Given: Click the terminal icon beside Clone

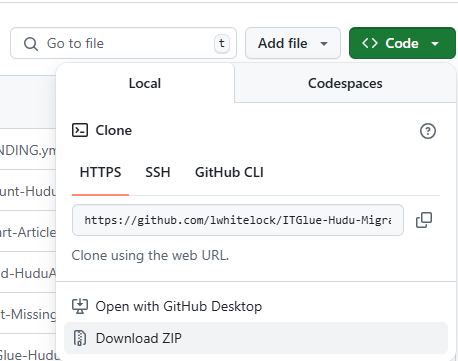Looking at the screenshot, I should pos(80,130).
